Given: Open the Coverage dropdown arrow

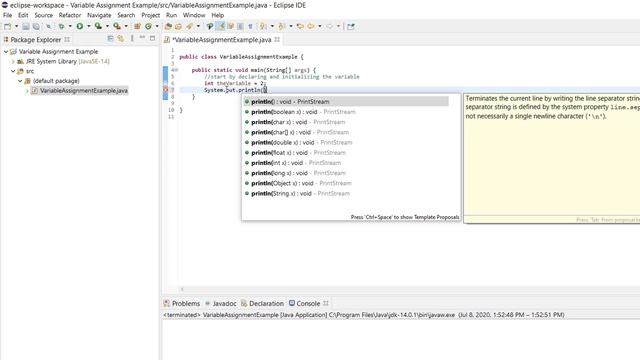Looking at the screenshot, I should [x=107, y=27].
